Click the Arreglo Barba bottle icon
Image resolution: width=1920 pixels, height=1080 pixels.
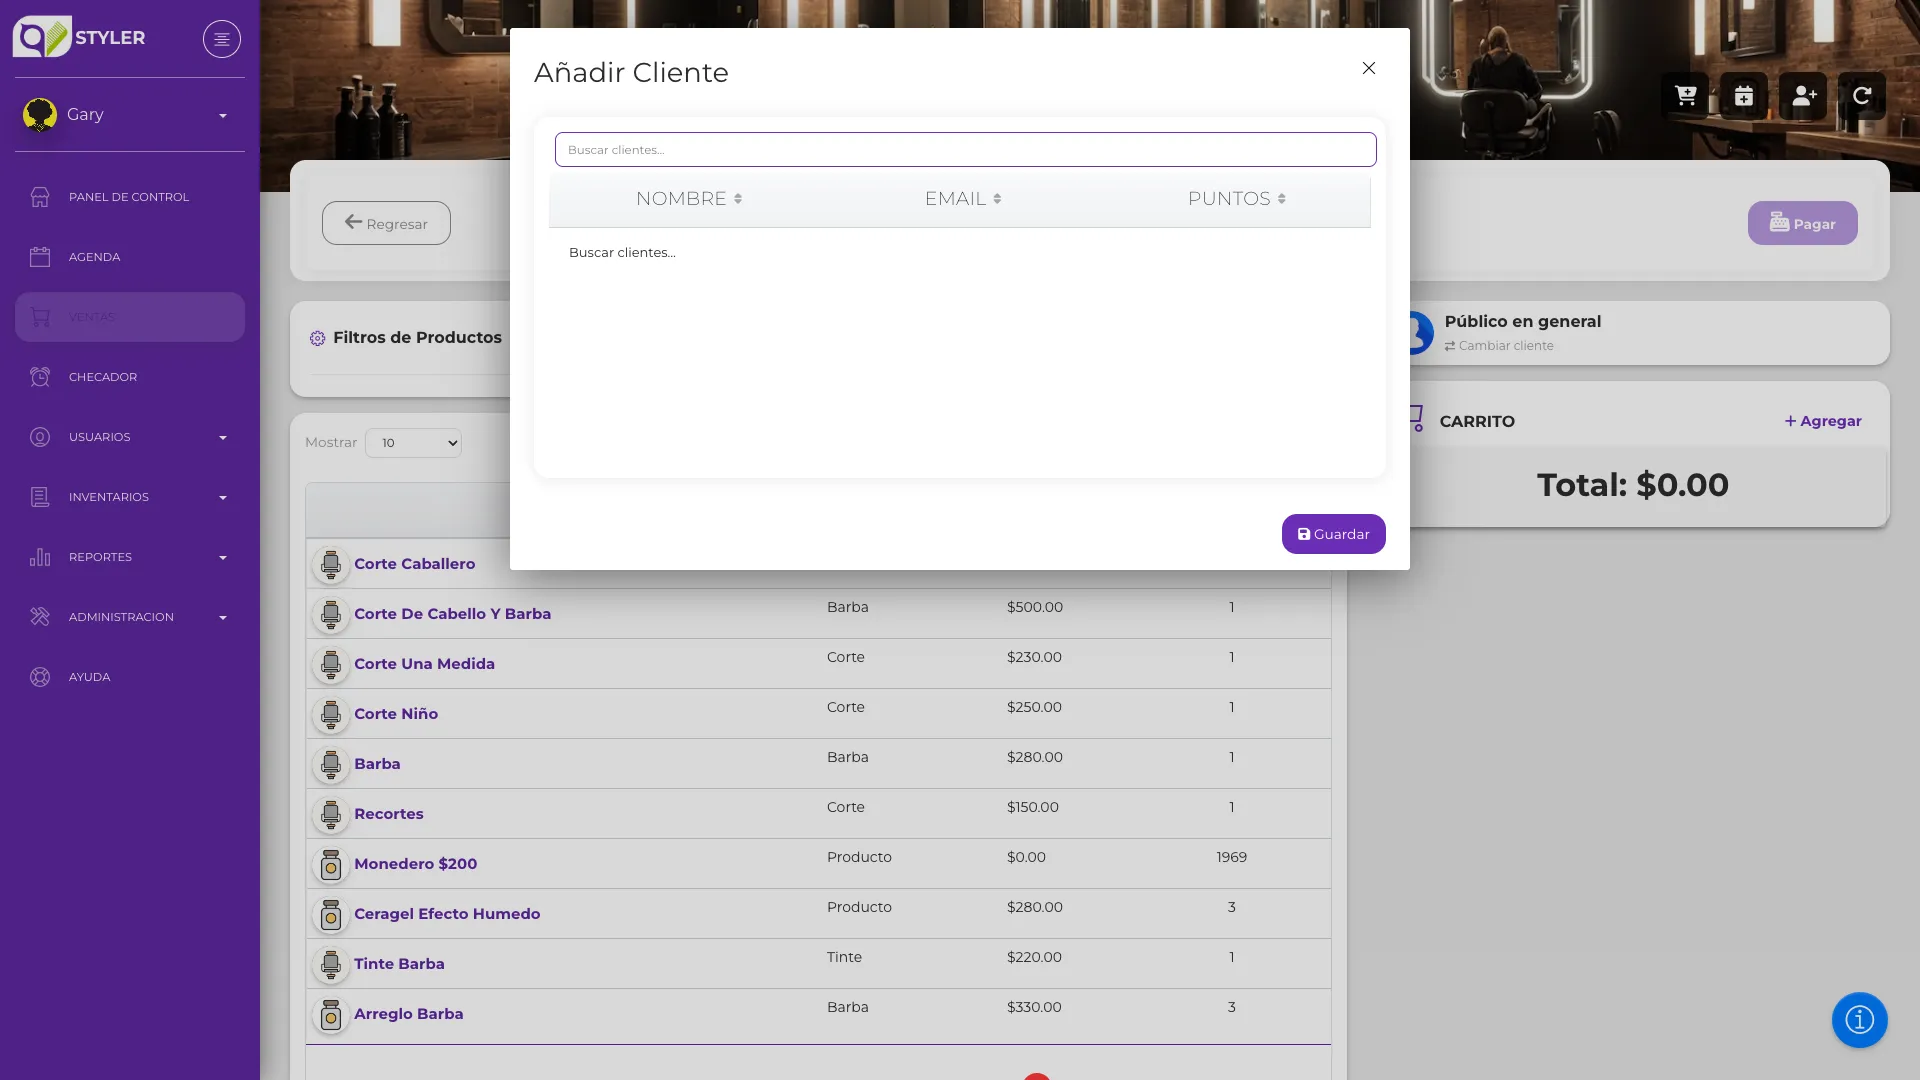pos(331,1015)
